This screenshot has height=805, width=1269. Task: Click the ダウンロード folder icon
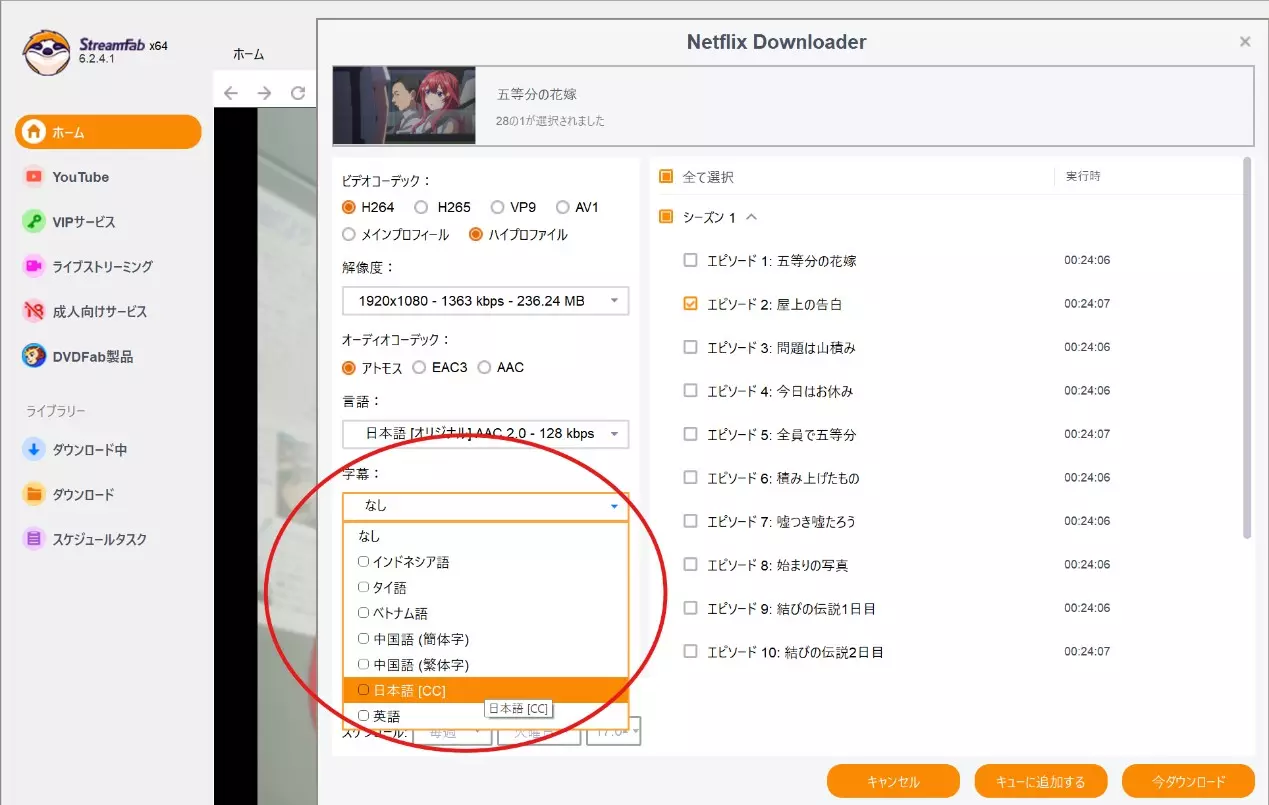coord(34,494)
